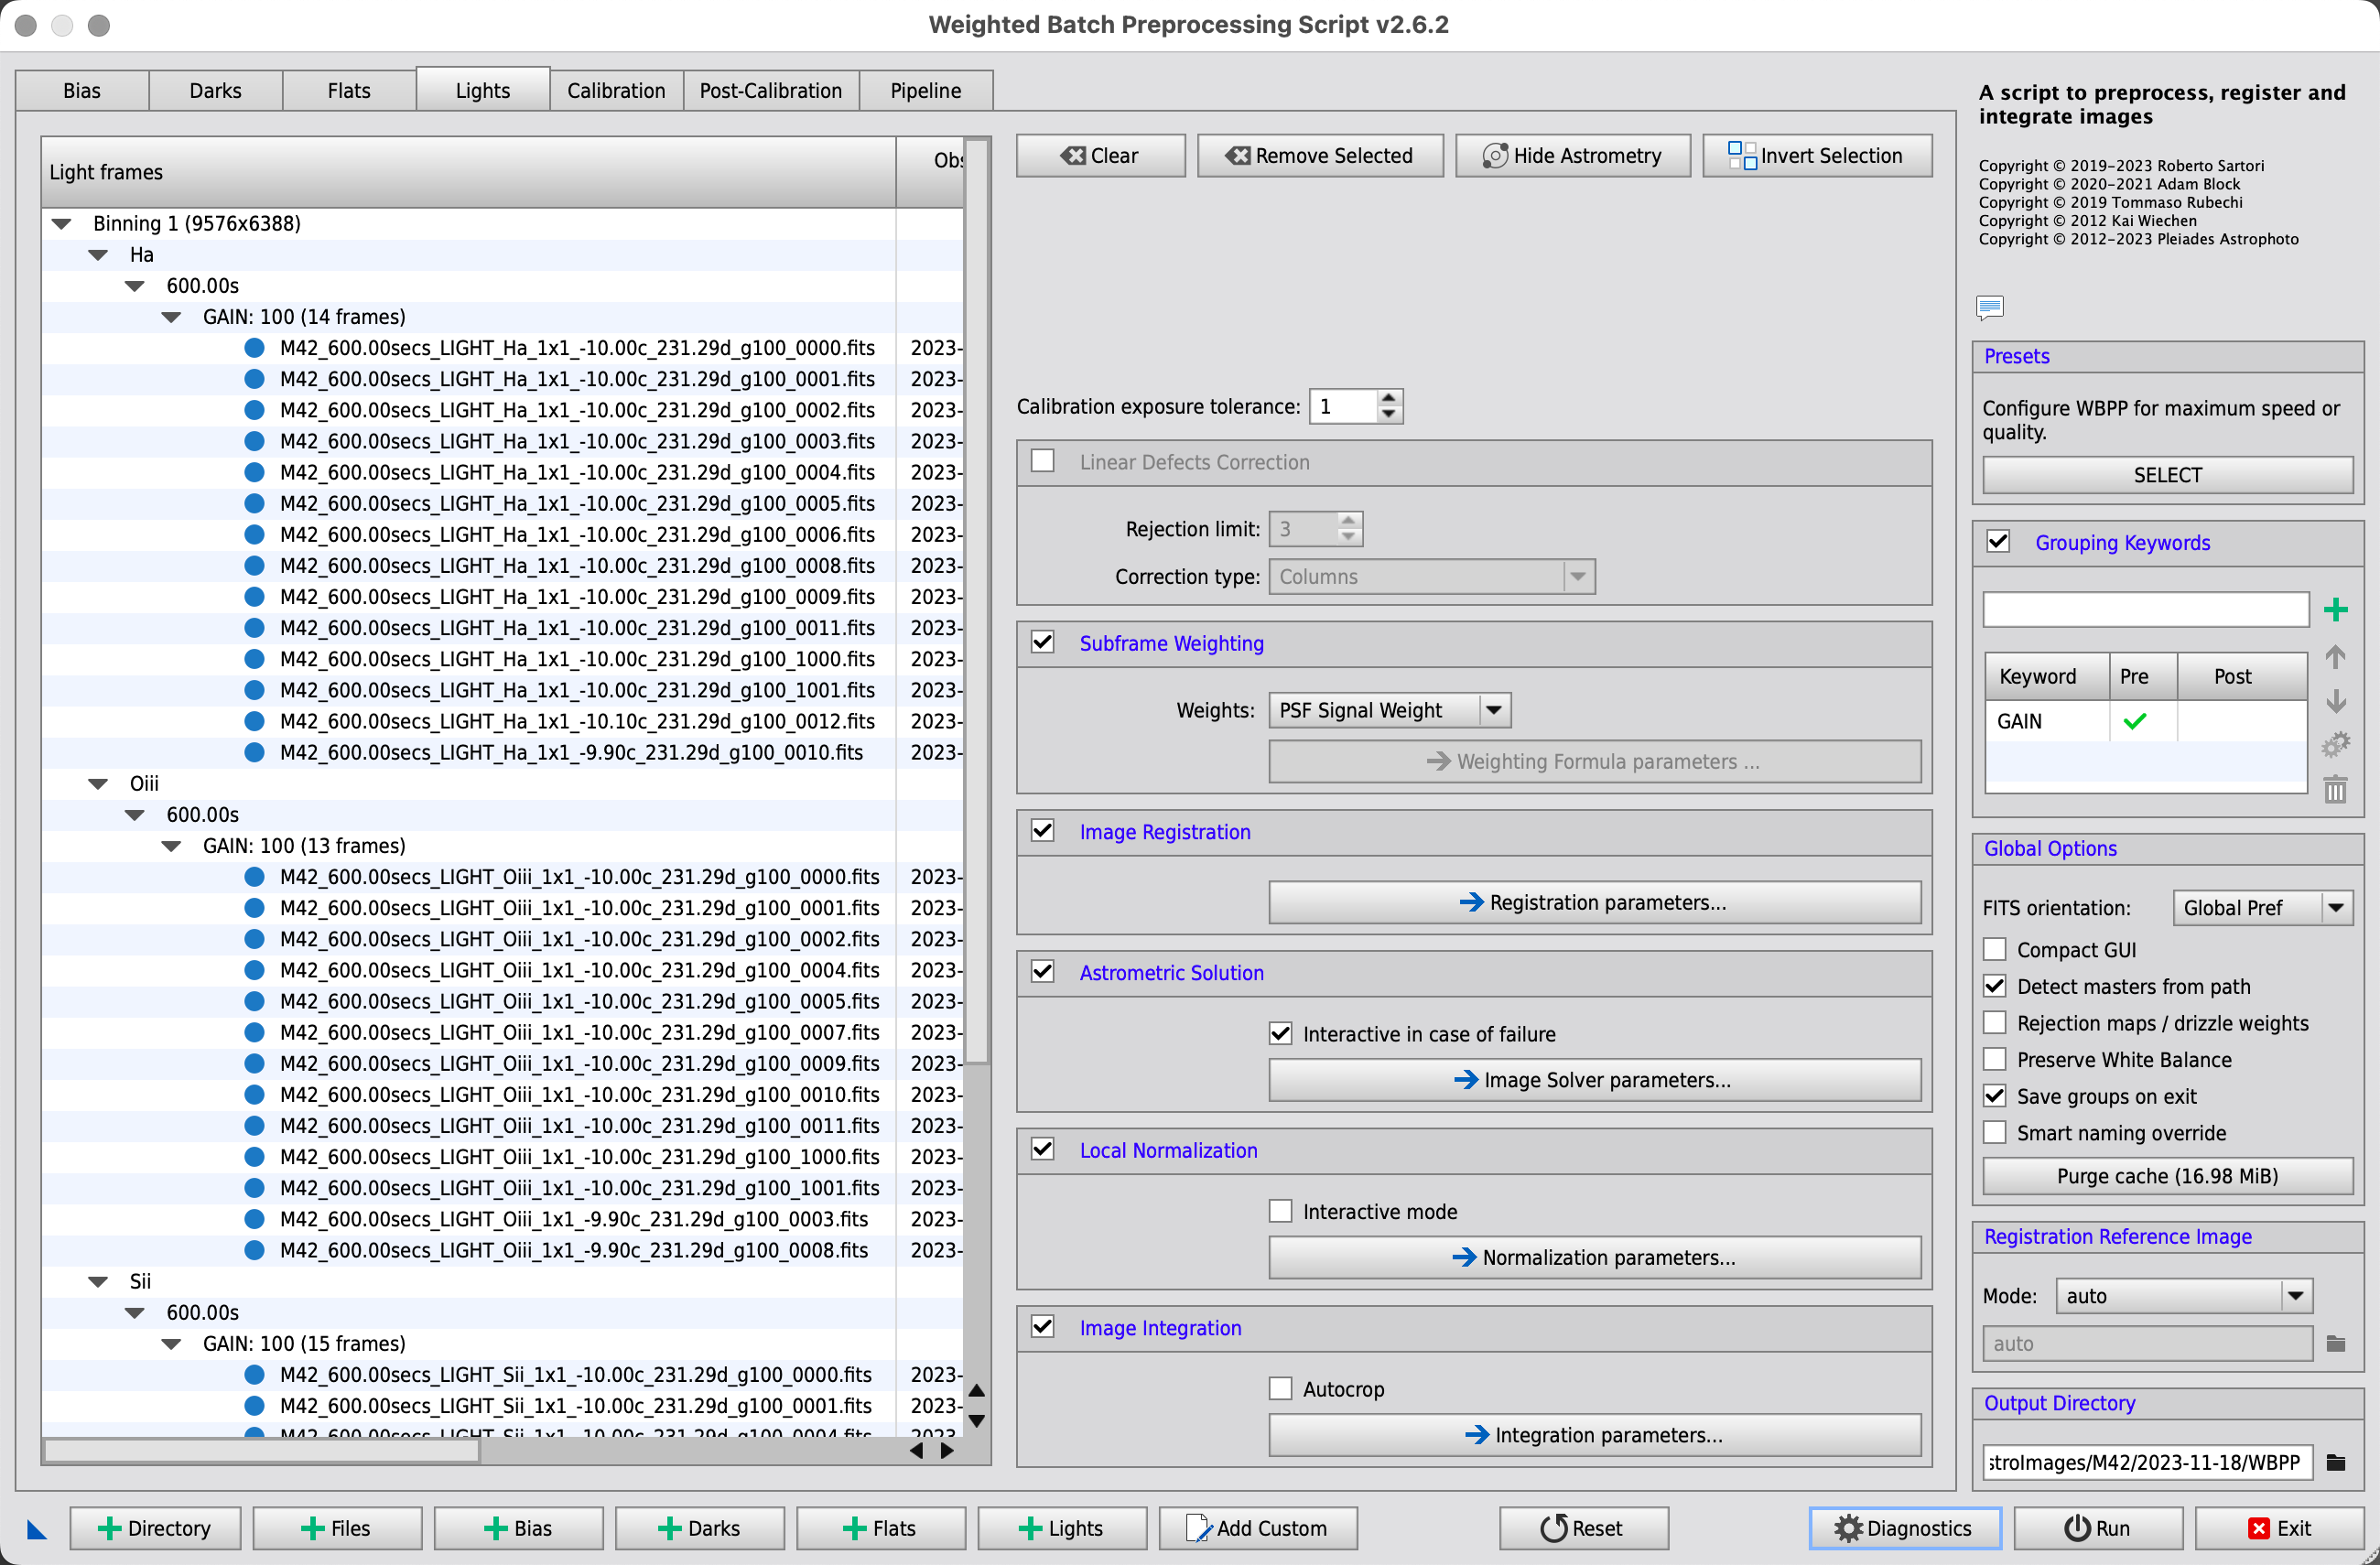Adjust the Calibration exposure tolerance stepper
This screenshot has width=2380, height=1565.
pos(1389,405)
